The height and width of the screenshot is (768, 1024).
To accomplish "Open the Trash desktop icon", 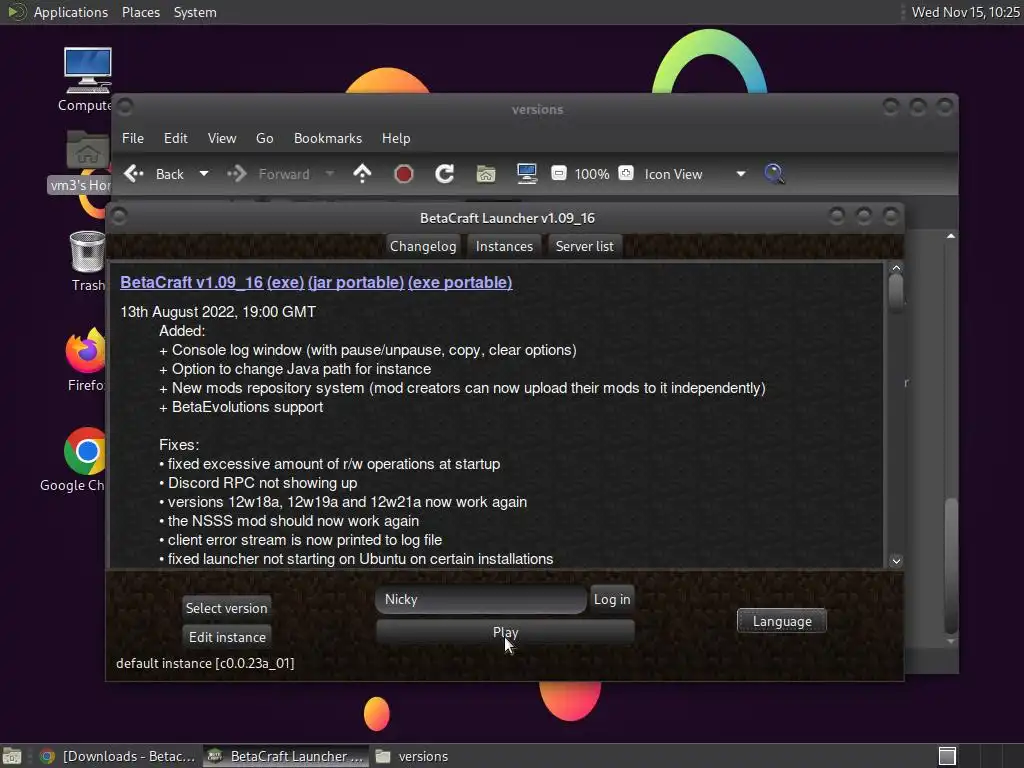I will click(88, 261).
